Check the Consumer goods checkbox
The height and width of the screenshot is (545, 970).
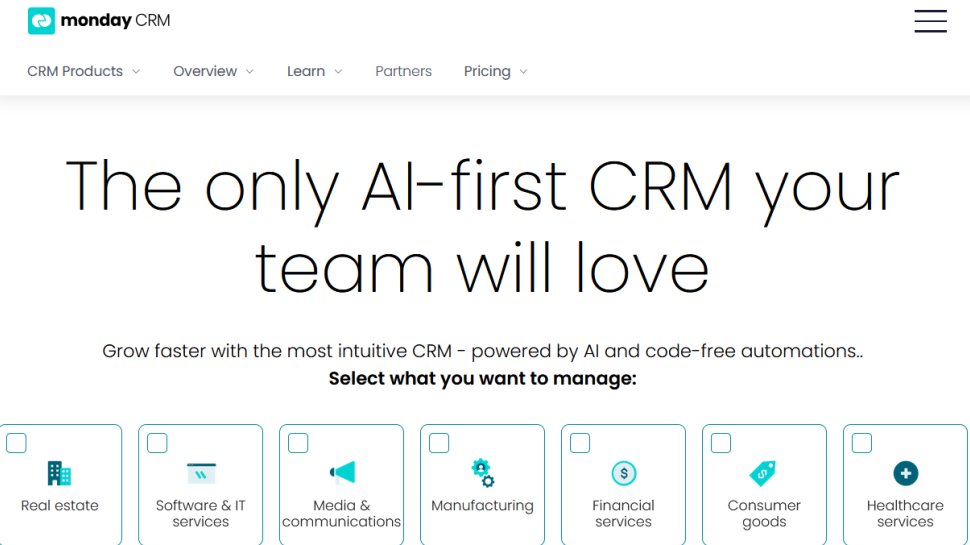[721, 443]
